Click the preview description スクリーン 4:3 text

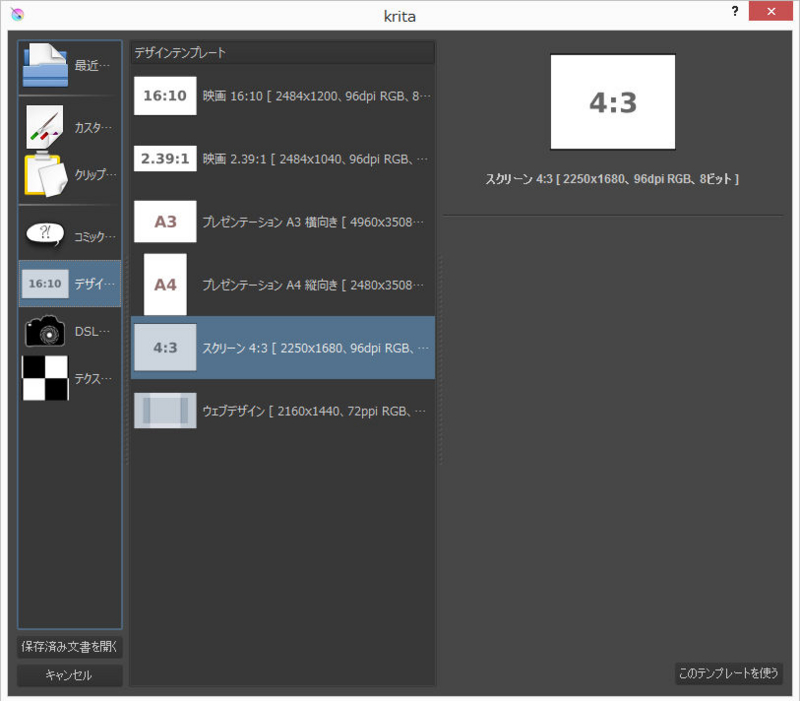coord(612,179)
